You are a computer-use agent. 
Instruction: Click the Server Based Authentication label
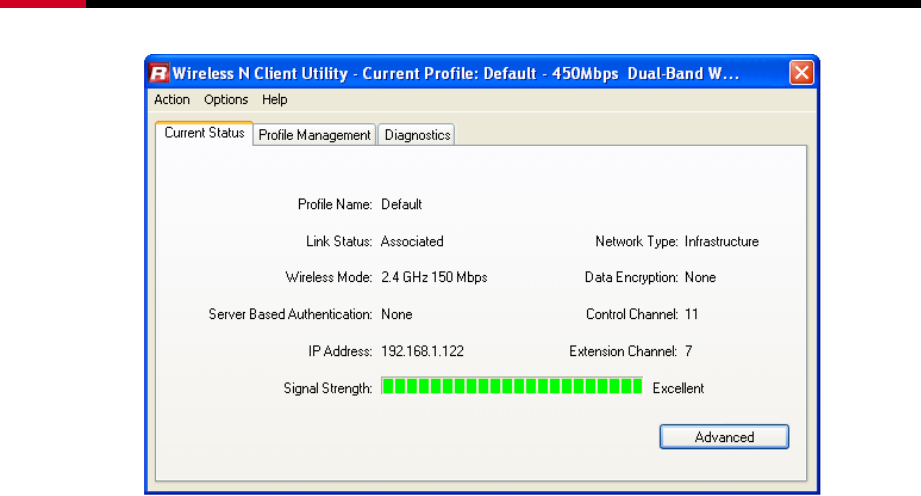[290, 314]
